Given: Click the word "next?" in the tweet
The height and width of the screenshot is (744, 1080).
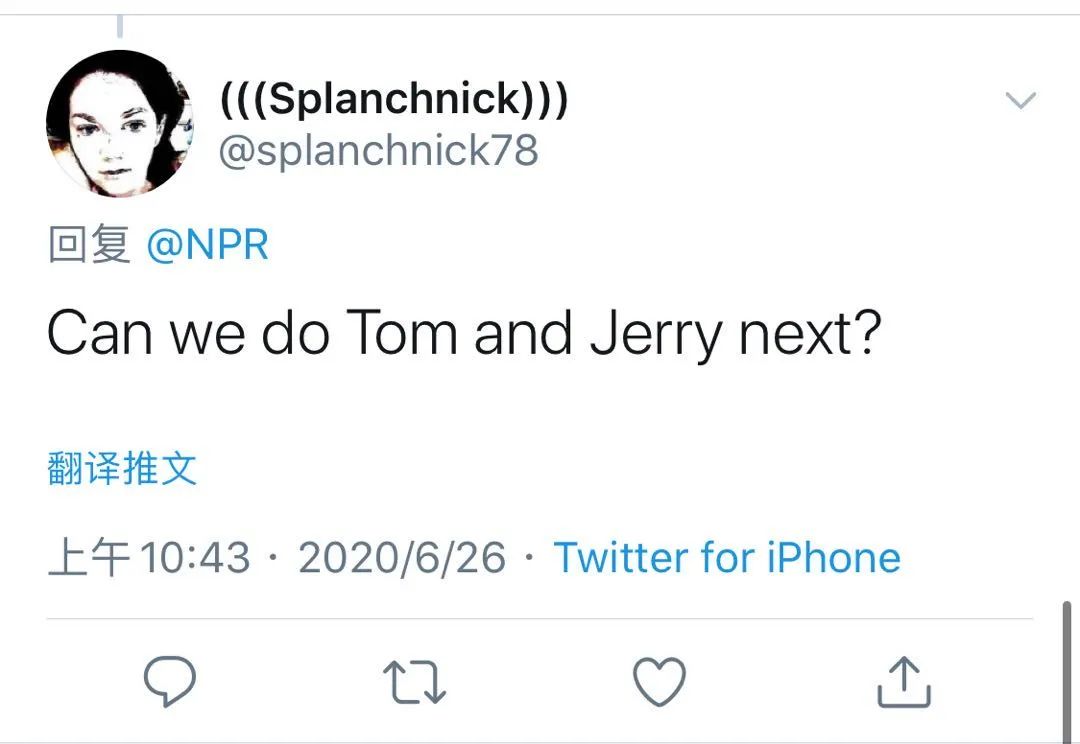Looking at the screenshot, I should (810, 334).
